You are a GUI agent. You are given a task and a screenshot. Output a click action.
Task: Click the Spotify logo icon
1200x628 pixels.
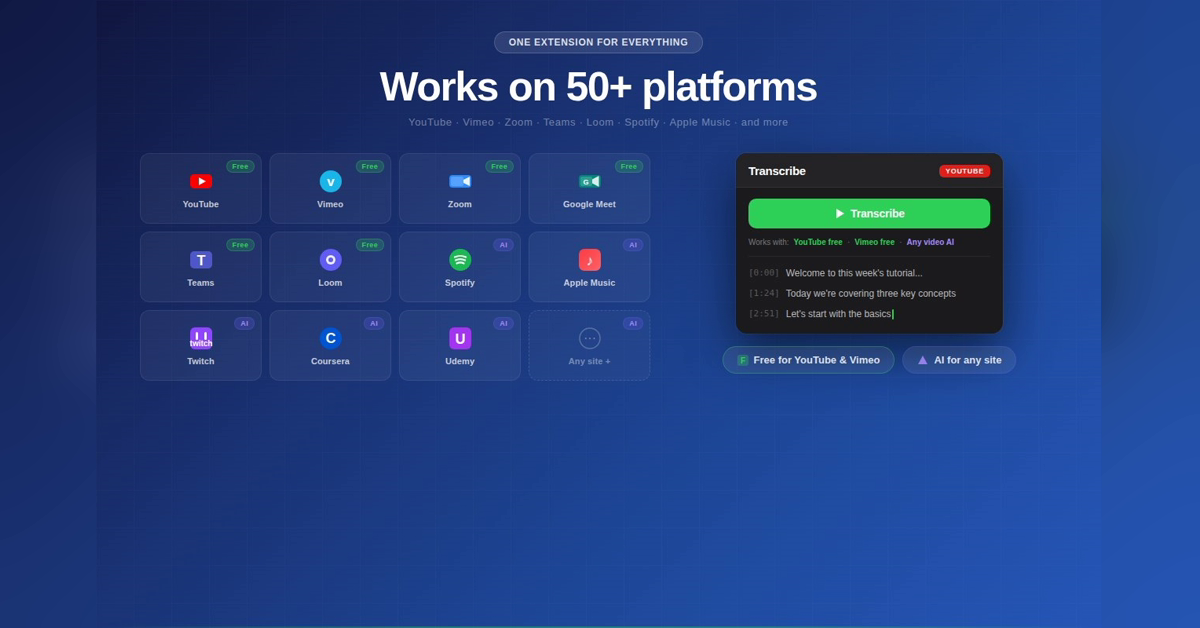[460, 260]
